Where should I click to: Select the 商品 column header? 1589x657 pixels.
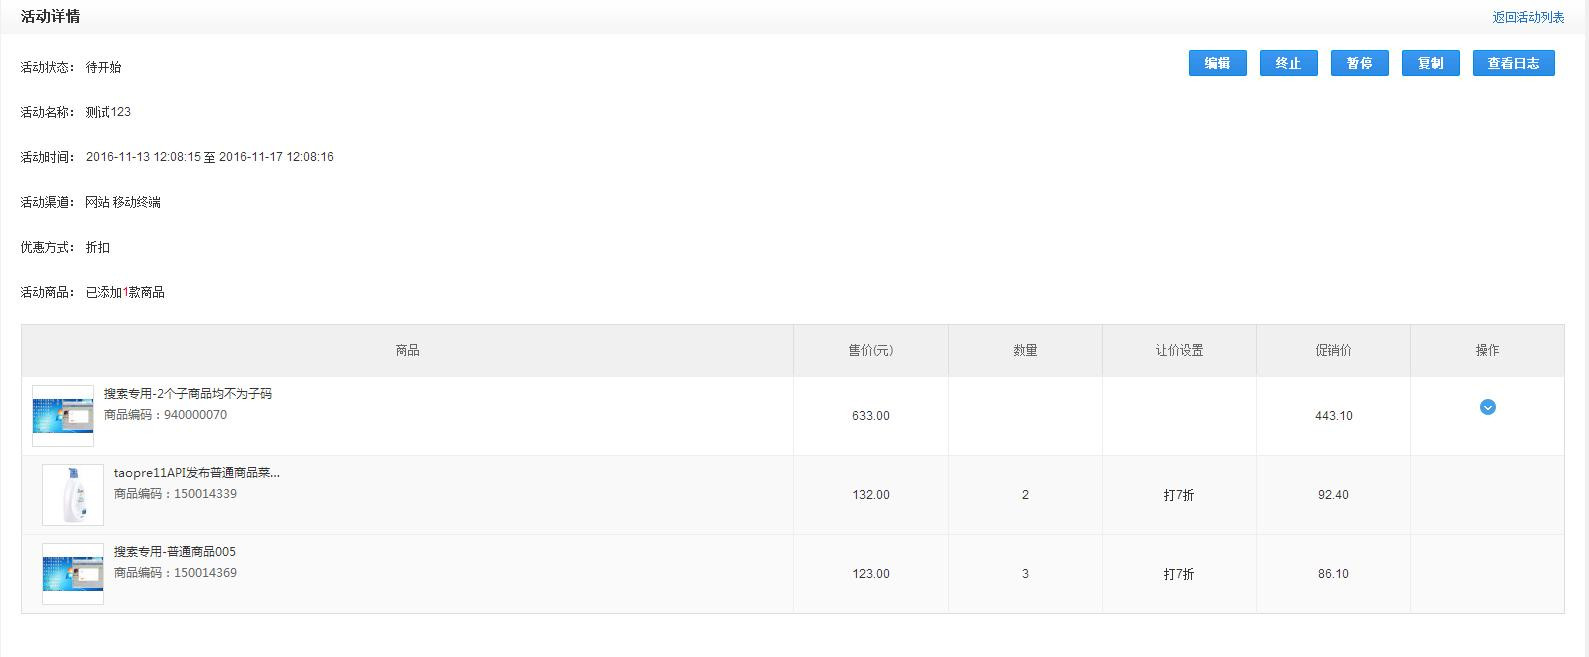(407, 350)
